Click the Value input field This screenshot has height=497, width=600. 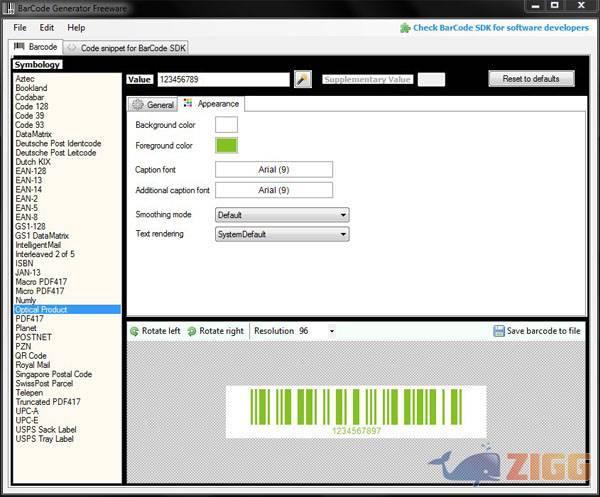pyautogui.click(x=222, y=79)
